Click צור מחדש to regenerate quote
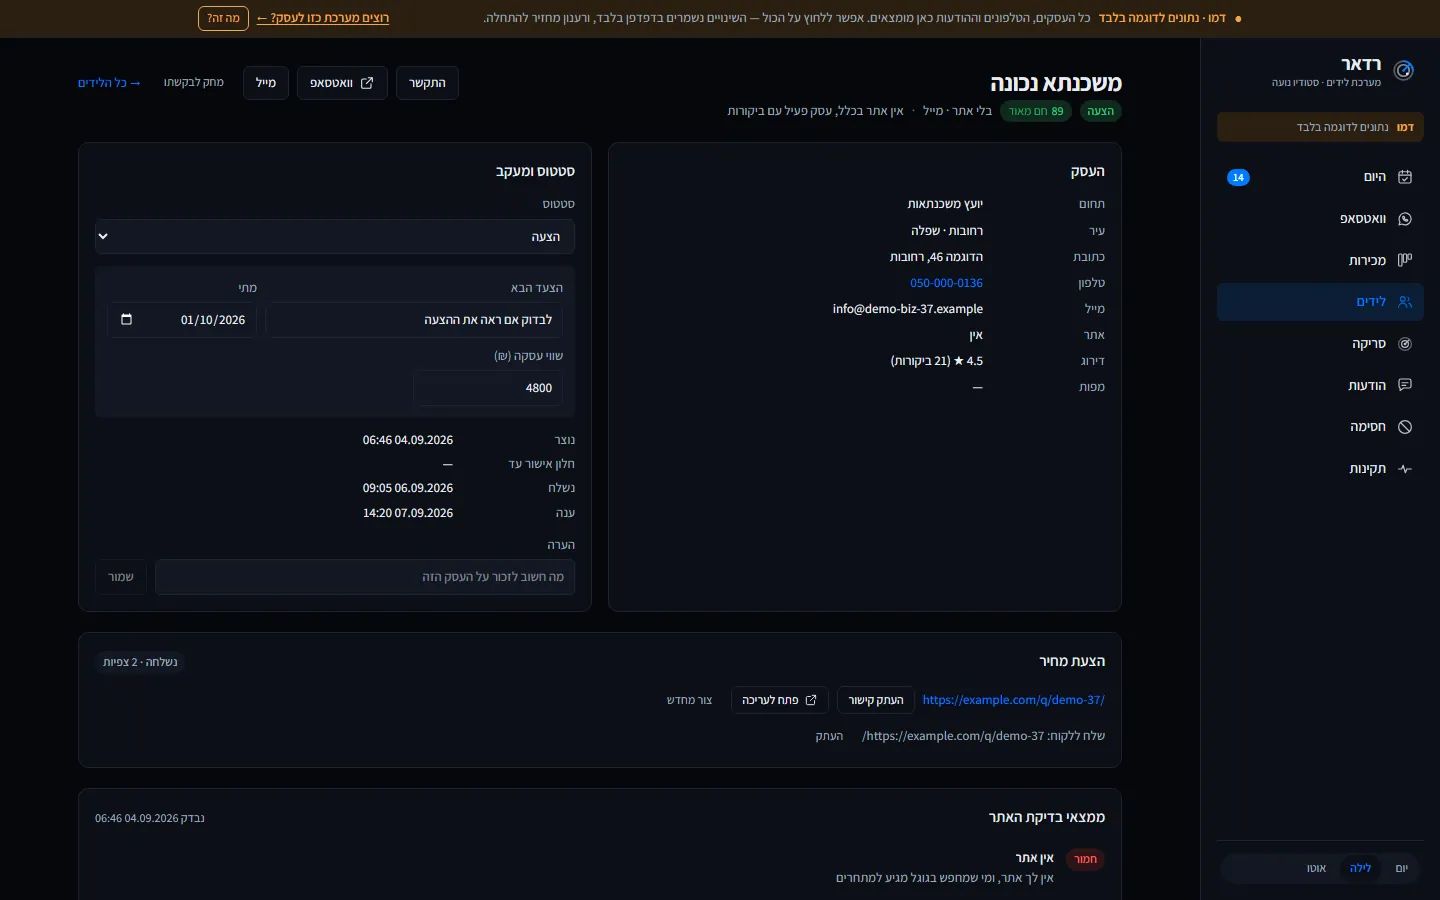The image size is (1440, 900). click(x=690, y=700)
